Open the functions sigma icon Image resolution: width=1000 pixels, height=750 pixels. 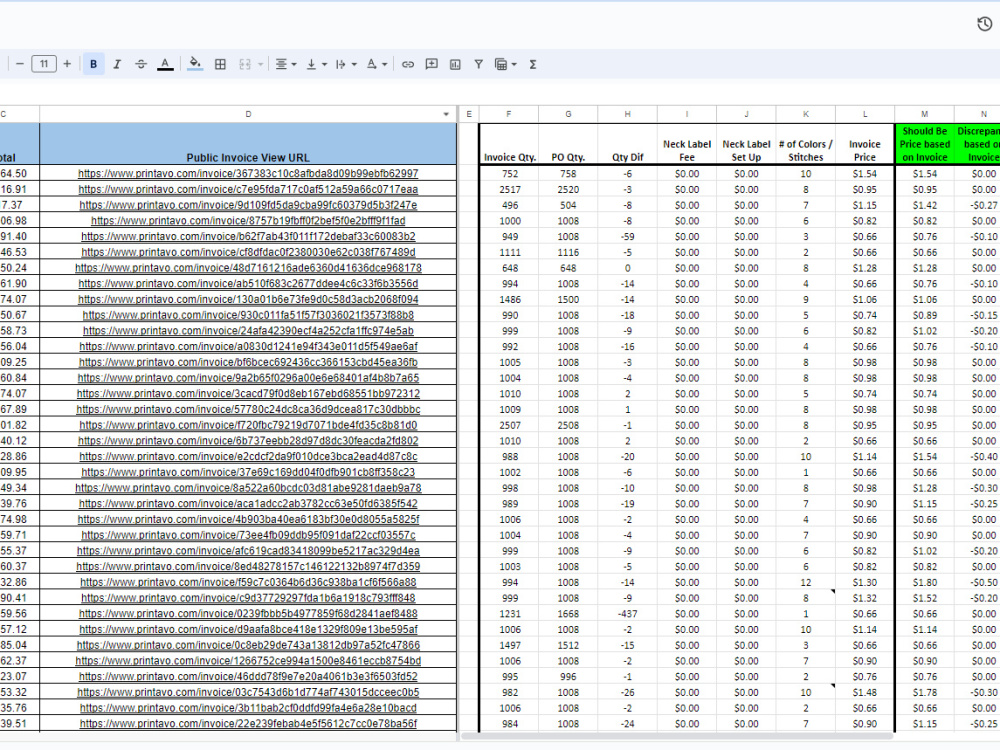click(533, 64)
